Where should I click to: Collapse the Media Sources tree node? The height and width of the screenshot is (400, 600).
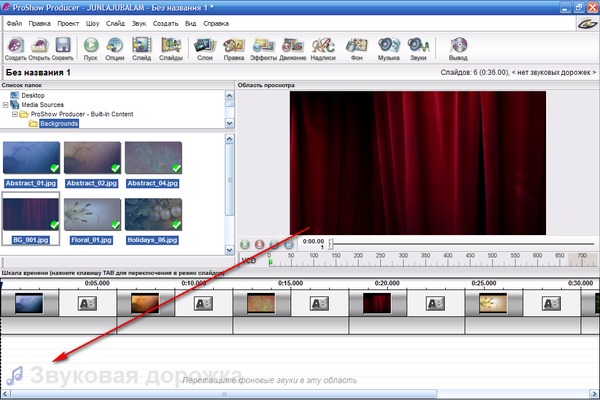coord(5,104)
